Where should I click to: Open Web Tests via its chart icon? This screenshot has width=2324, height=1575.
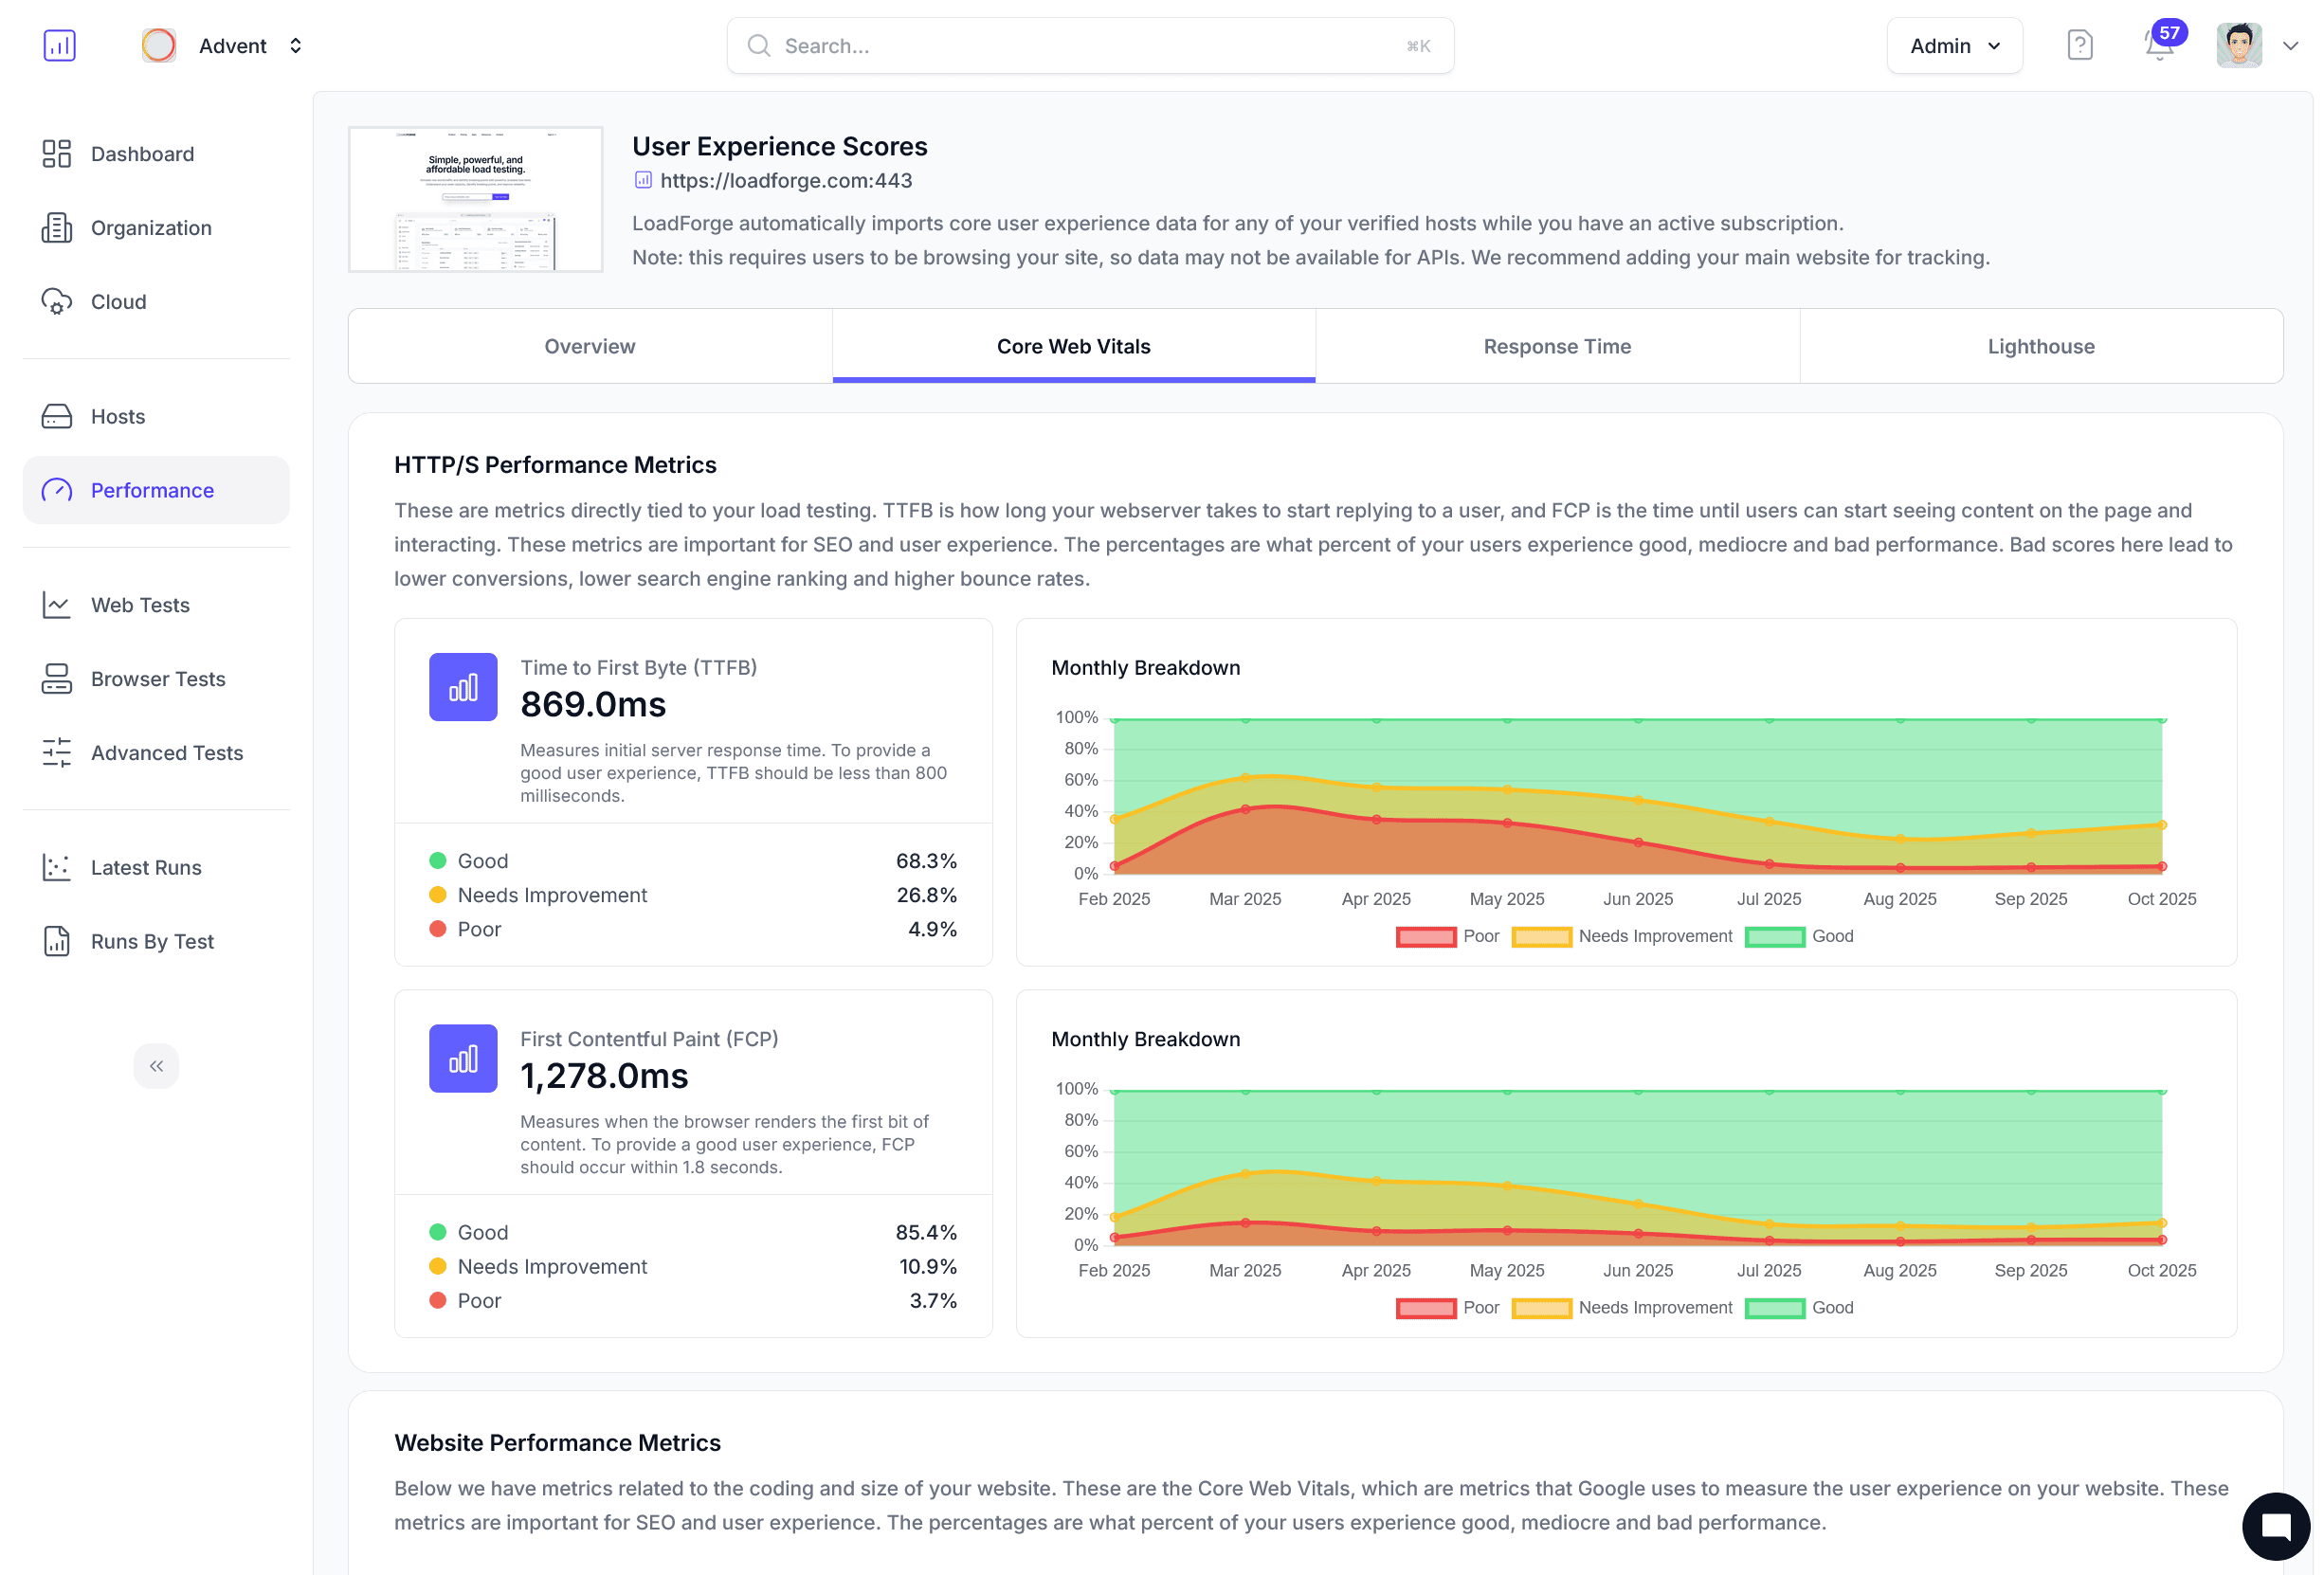57,605
